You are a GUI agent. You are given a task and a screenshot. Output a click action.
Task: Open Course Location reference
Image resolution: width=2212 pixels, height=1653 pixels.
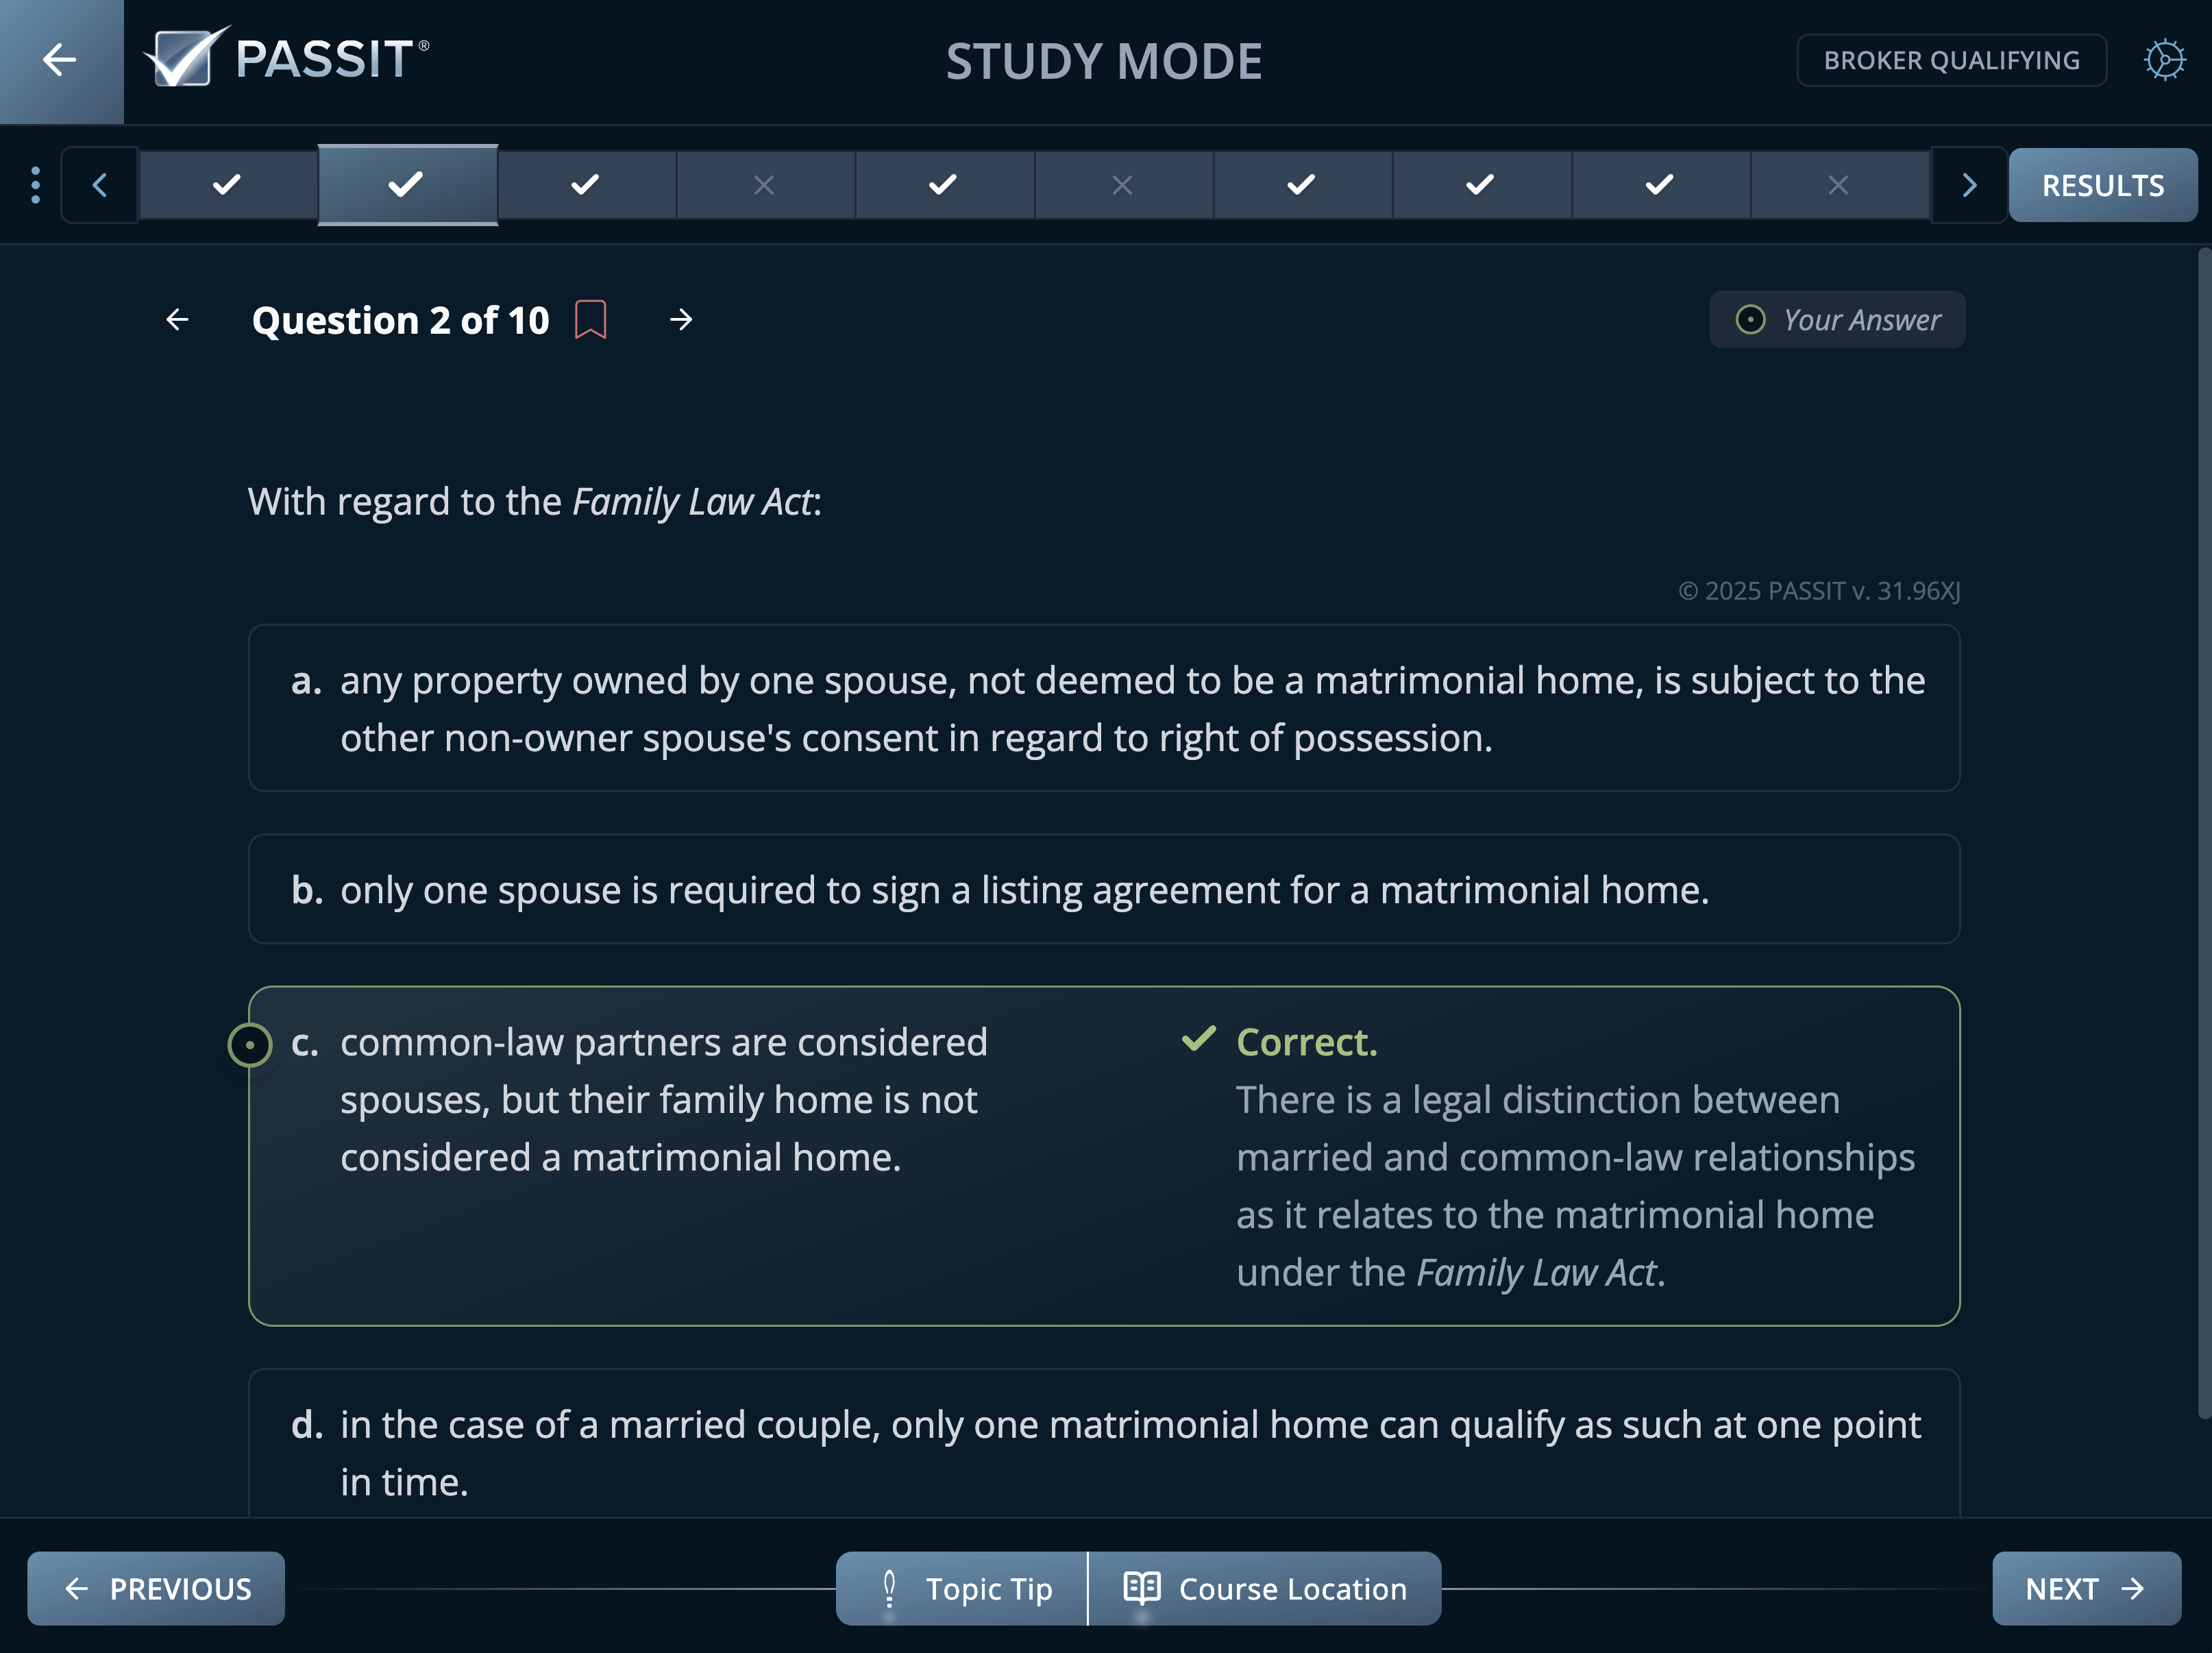[1265, 1588]
